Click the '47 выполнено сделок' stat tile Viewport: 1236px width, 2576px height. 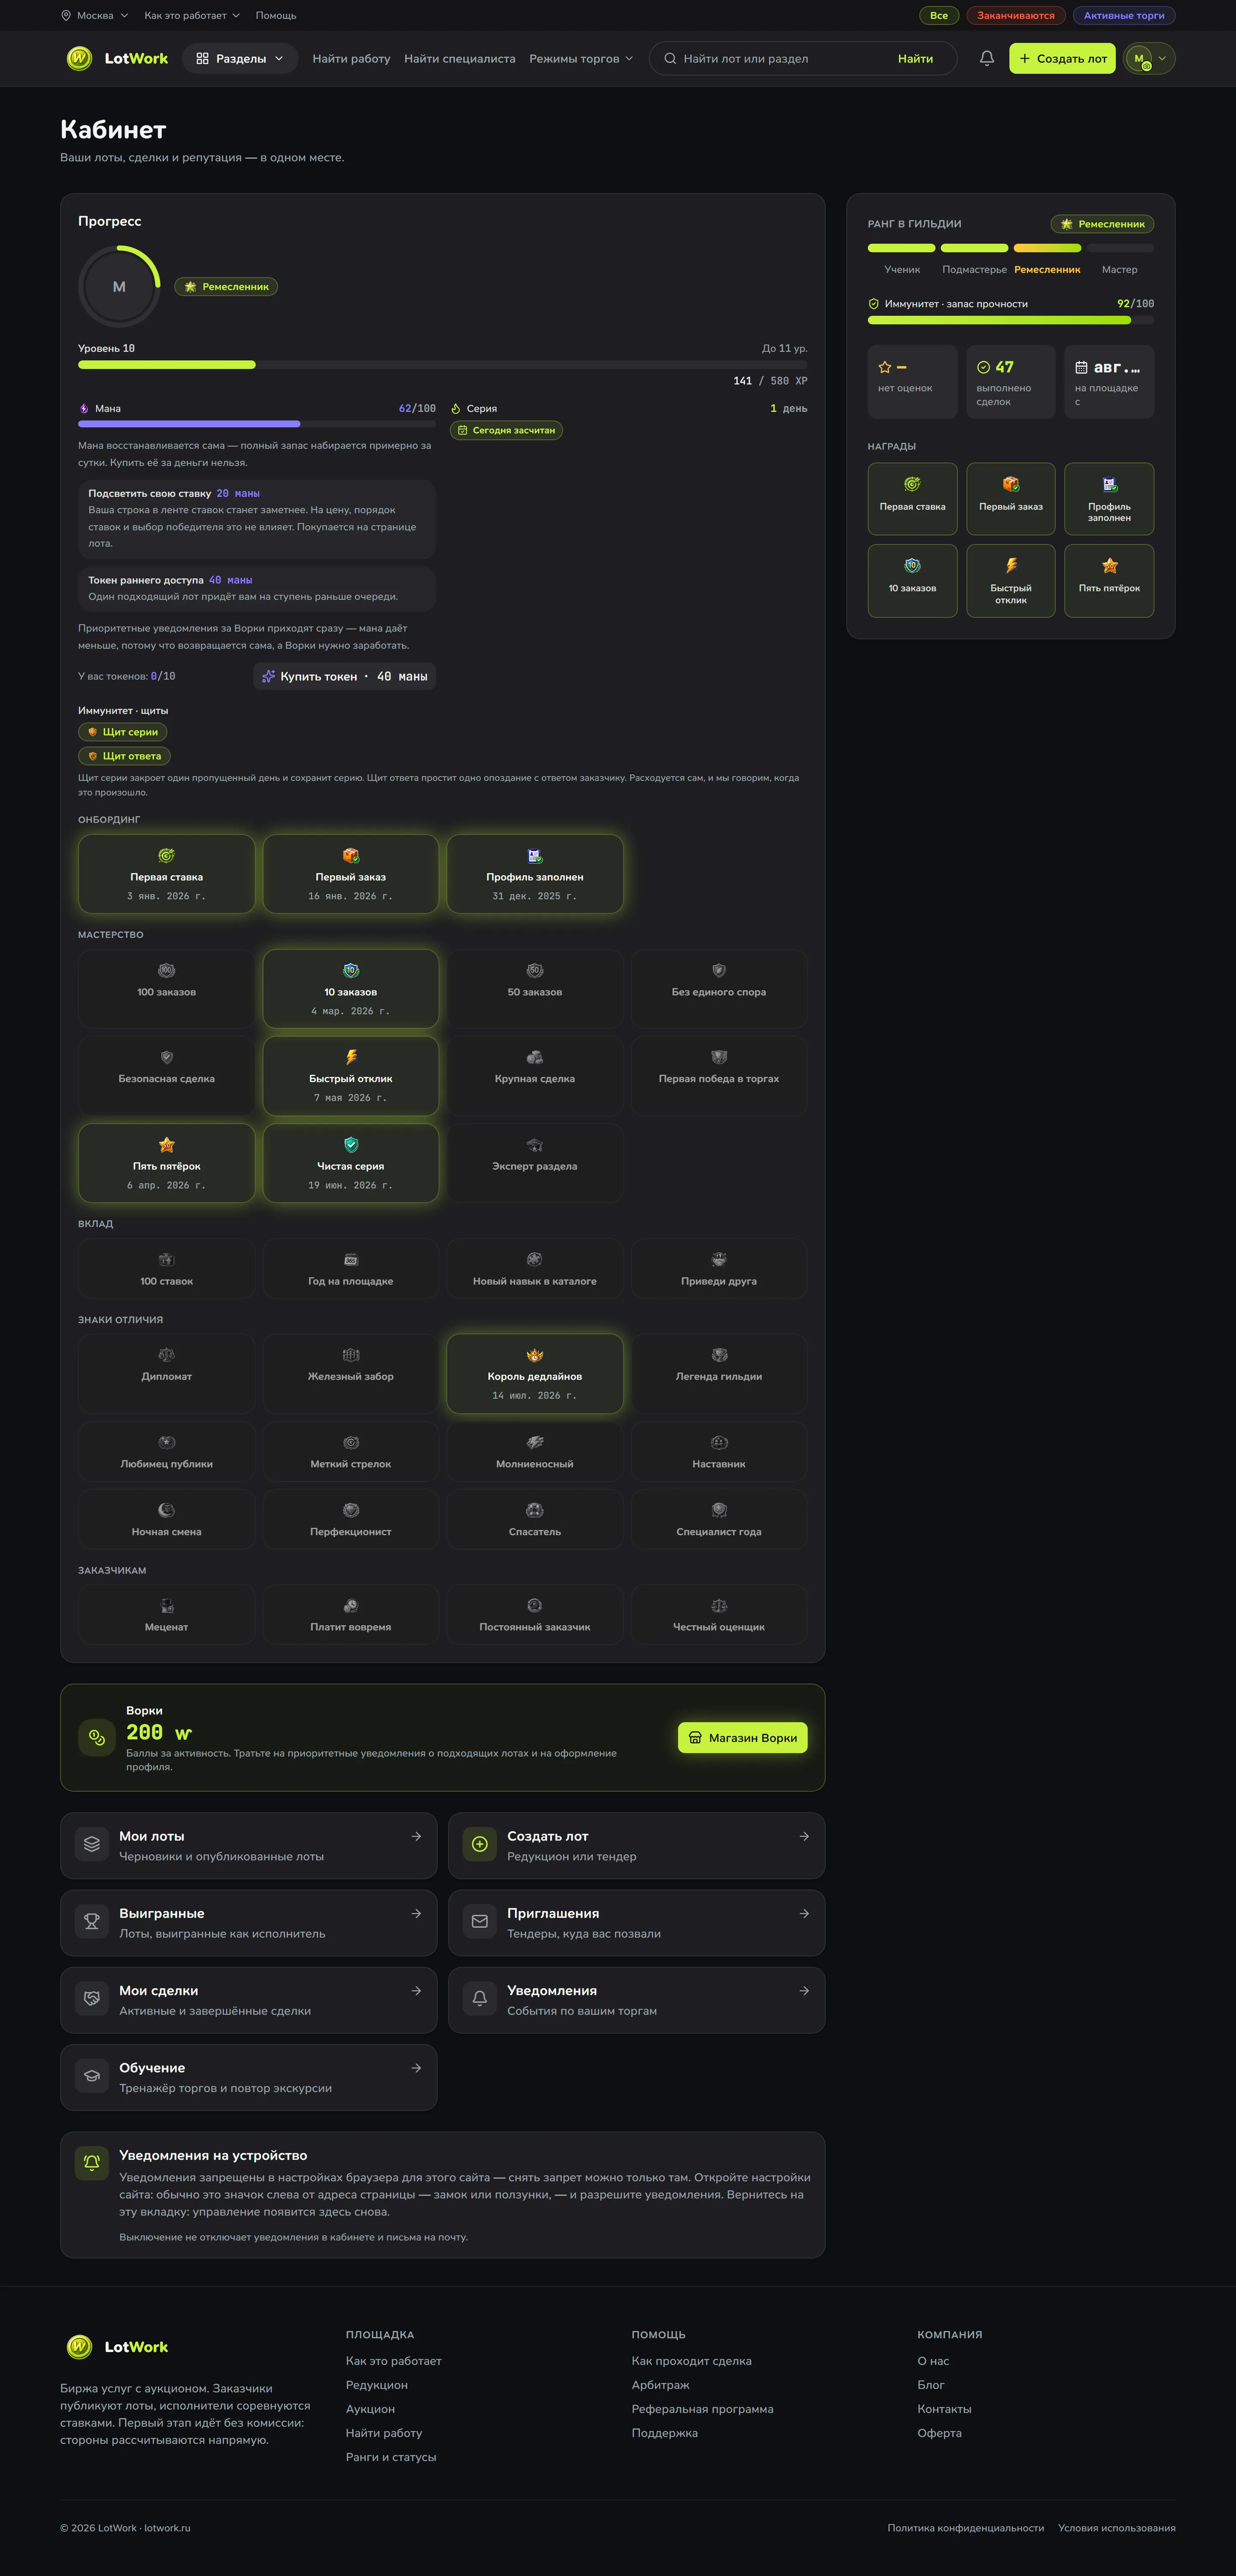point(1011,382)
